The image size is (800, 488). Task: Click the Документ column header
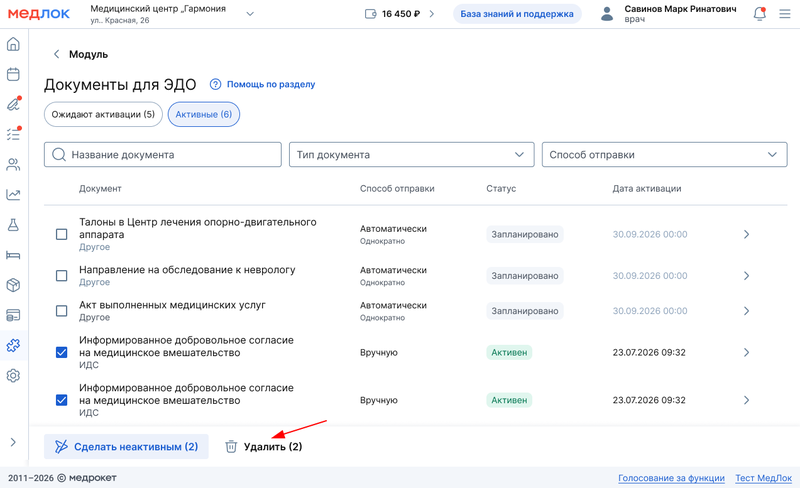click(100, 188)
